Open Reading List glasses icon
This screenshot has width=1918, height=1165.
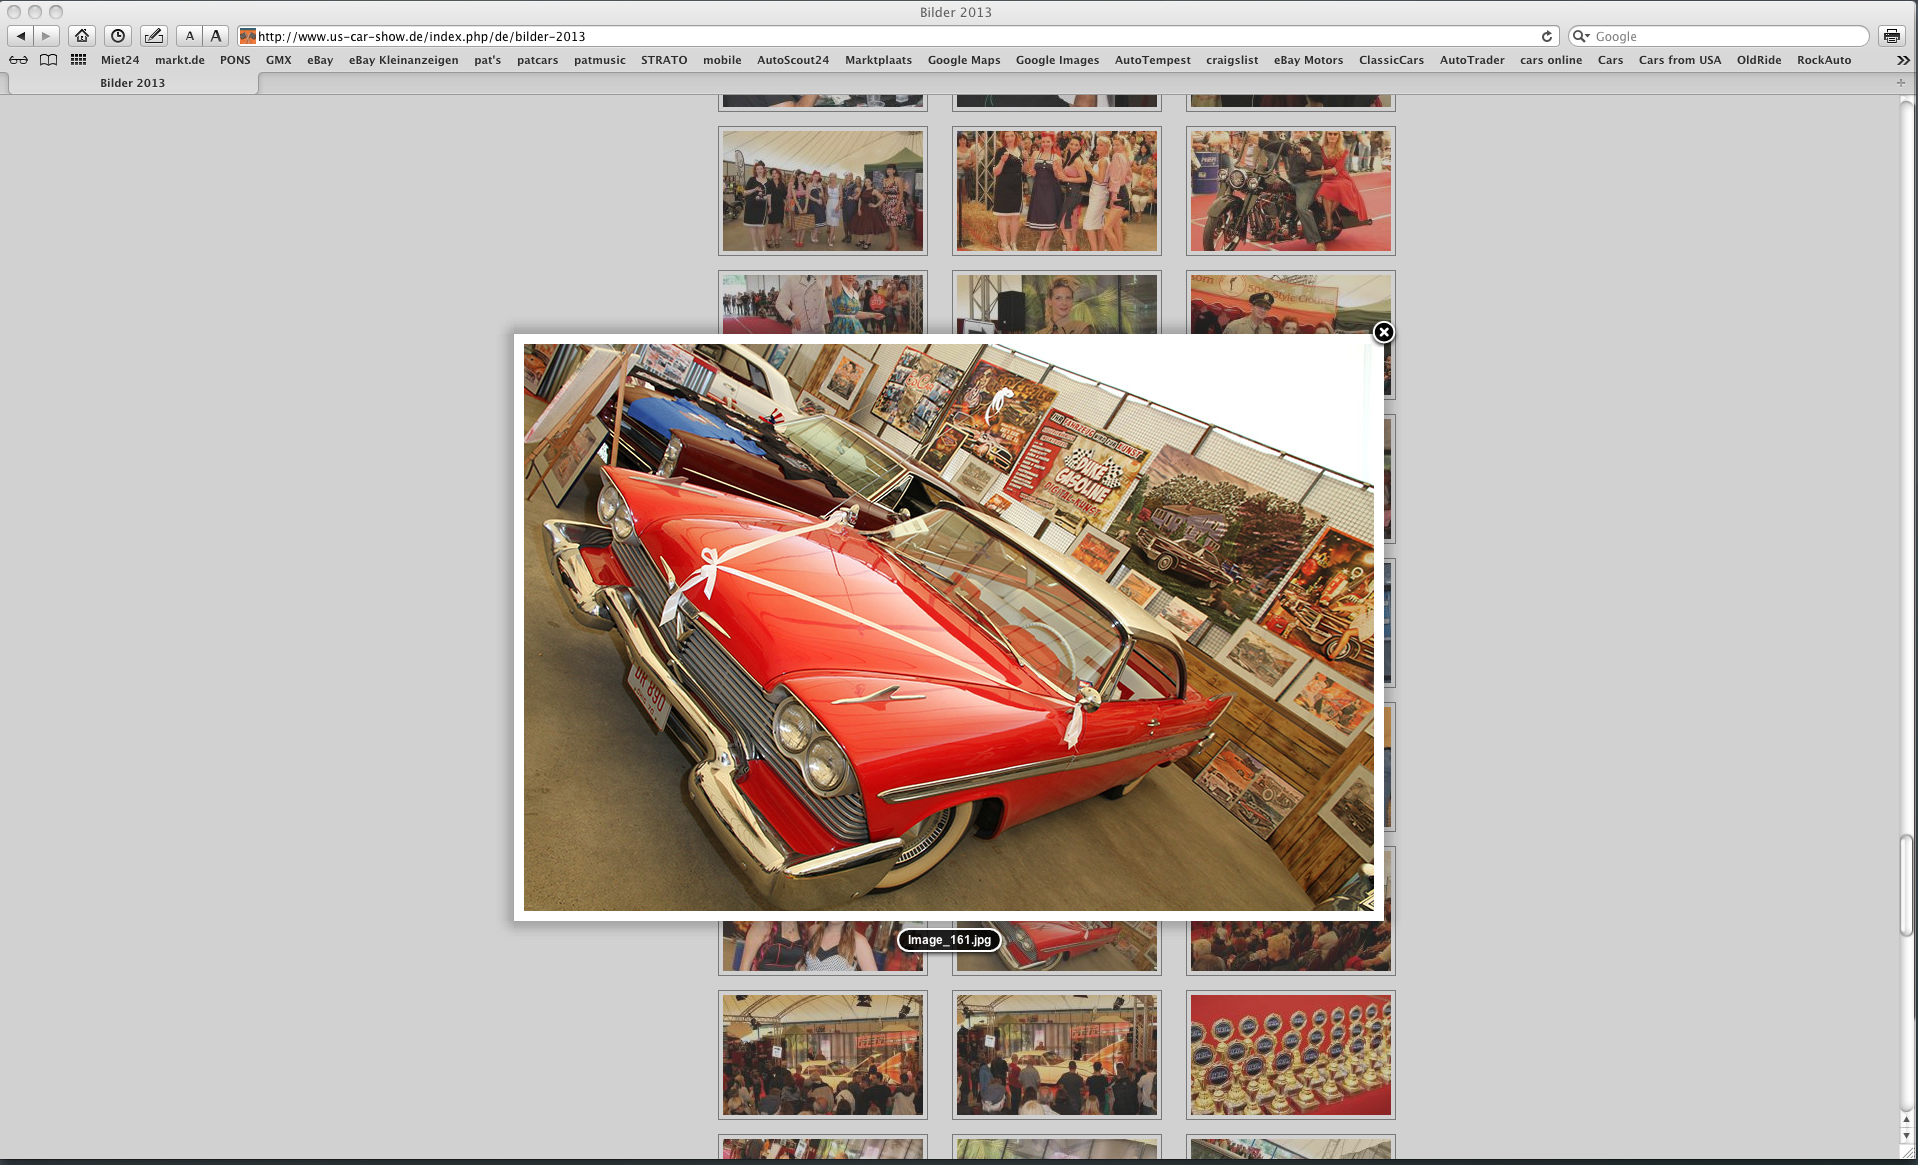[x=18, y=60]
